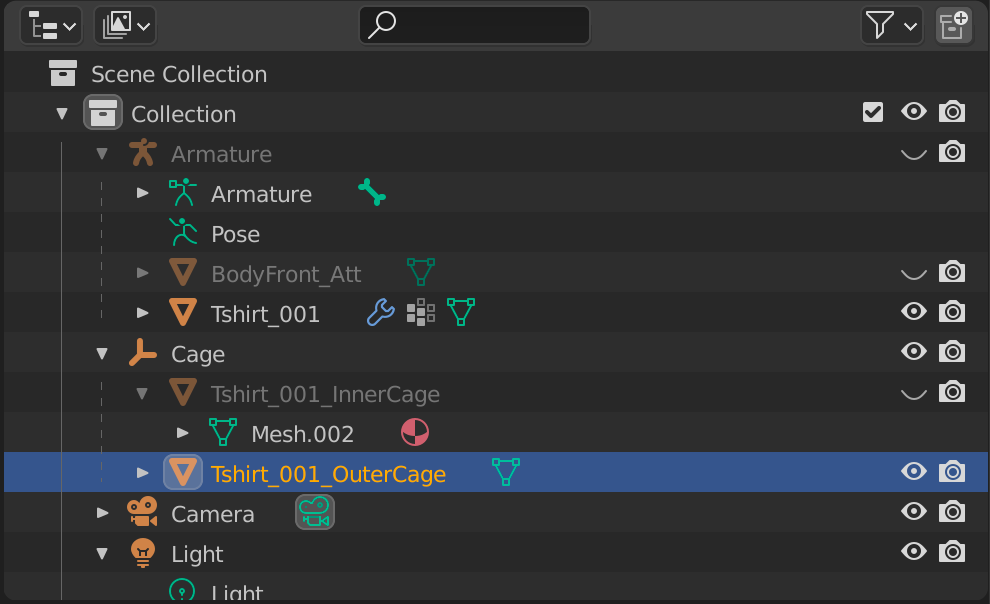
Task: Click the mesh data icon beside BodyFront_Att
Action: pyautogui.click(x=421, y=273)
